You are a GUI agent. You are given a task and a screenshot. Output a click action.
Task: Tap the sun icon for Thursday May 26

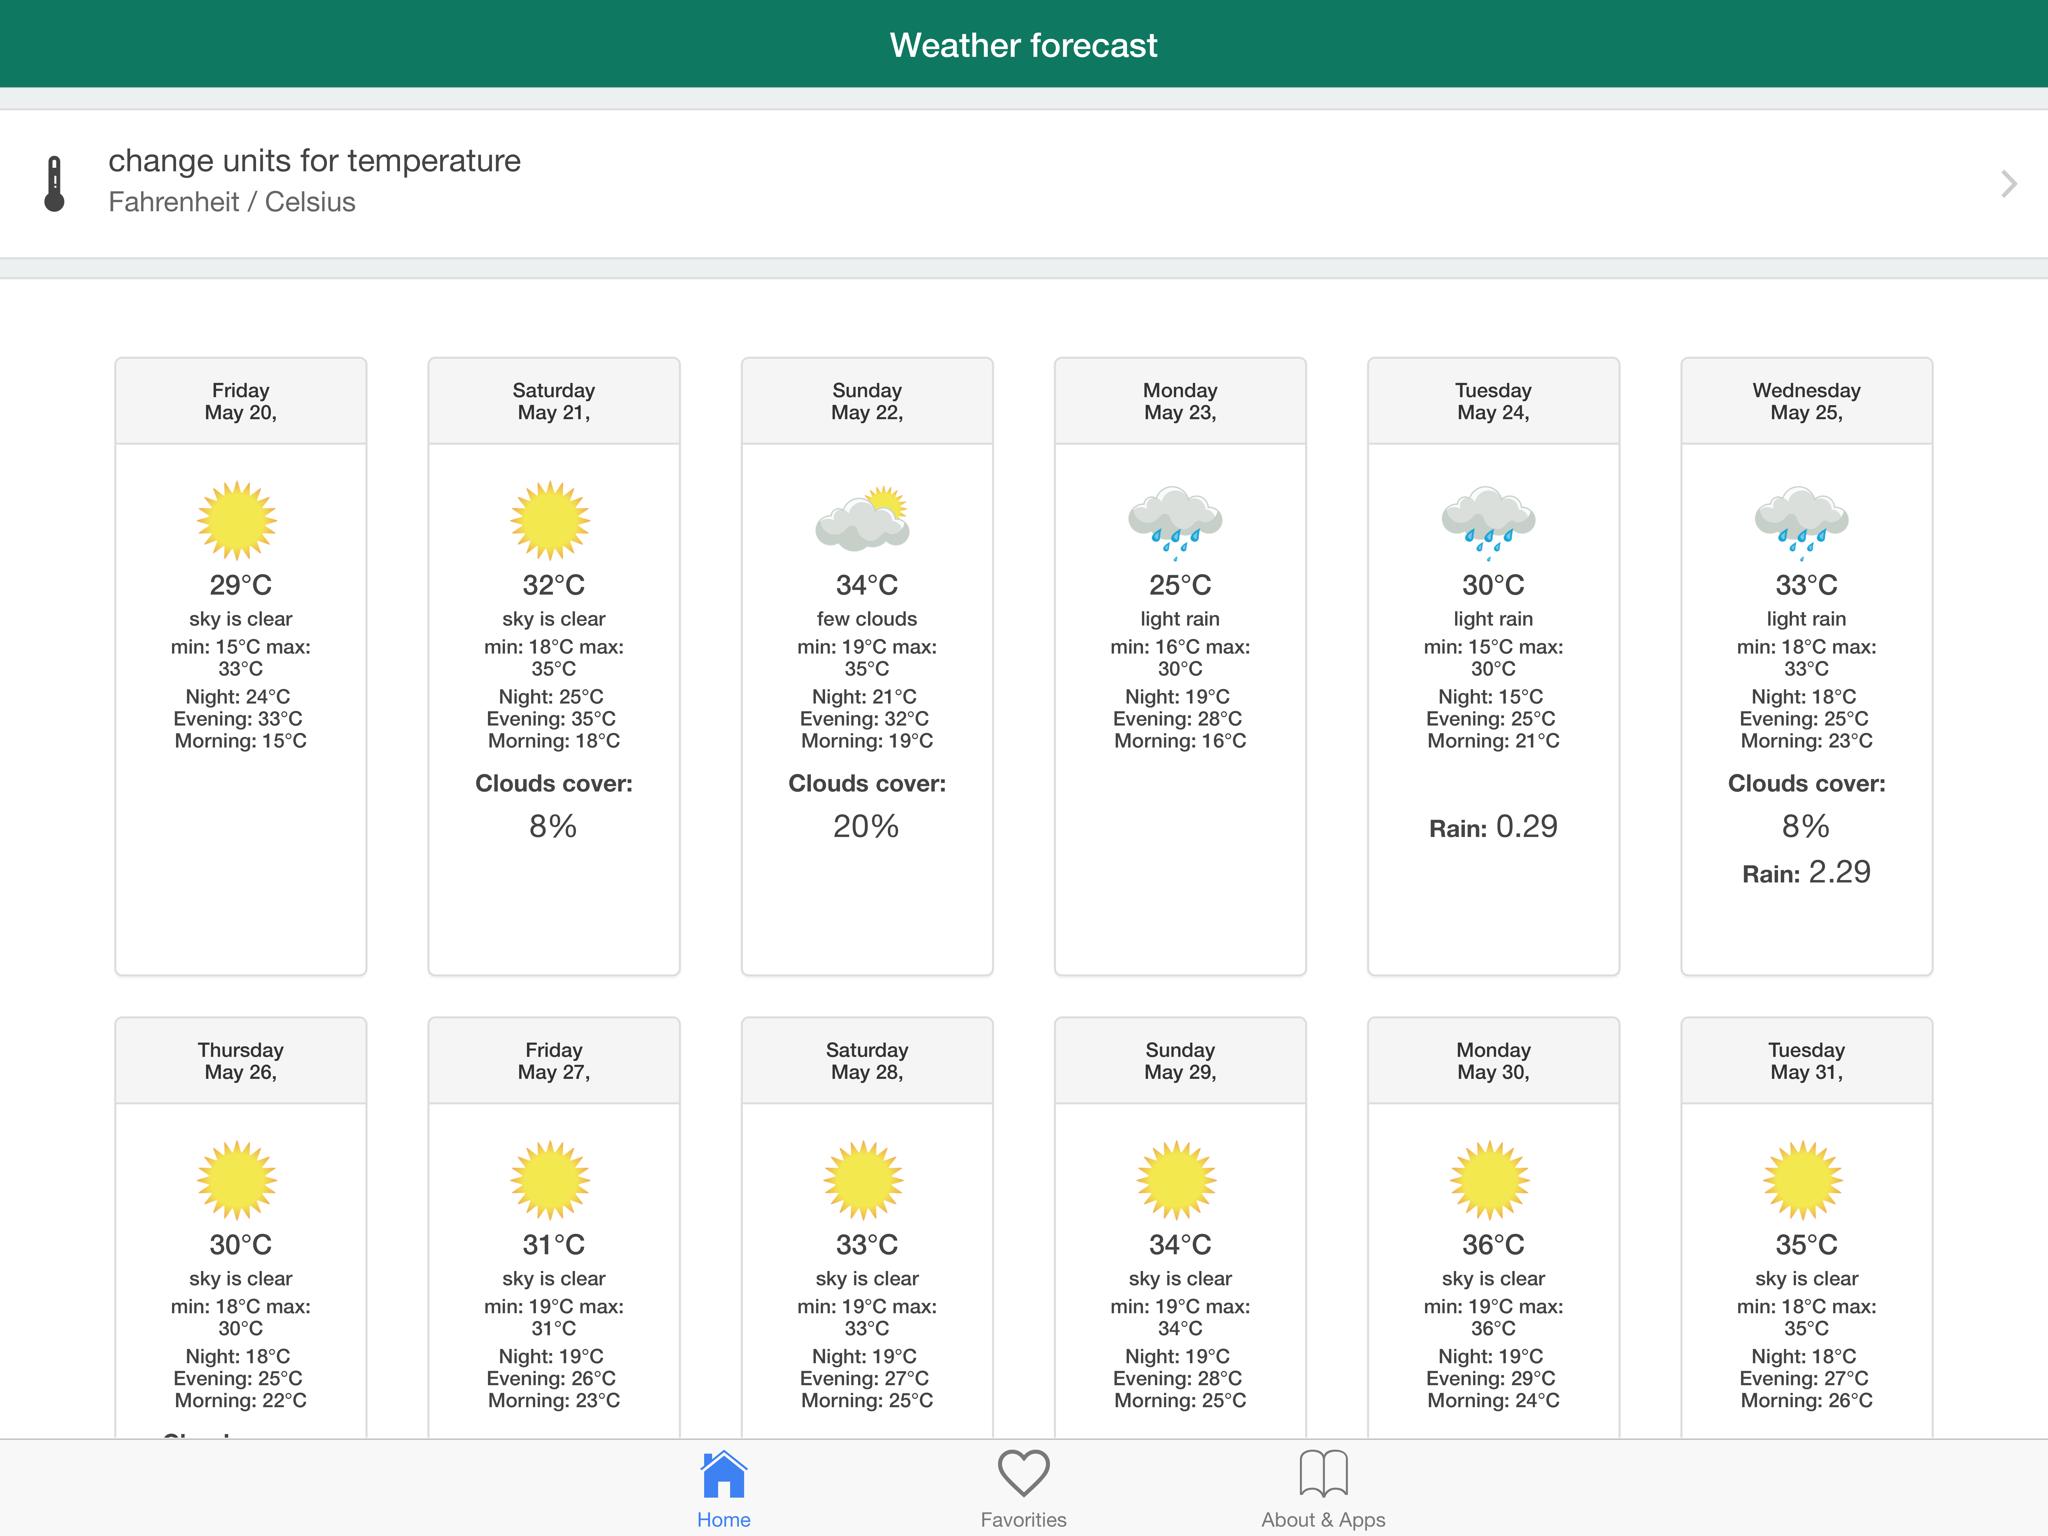[237, 1180]
